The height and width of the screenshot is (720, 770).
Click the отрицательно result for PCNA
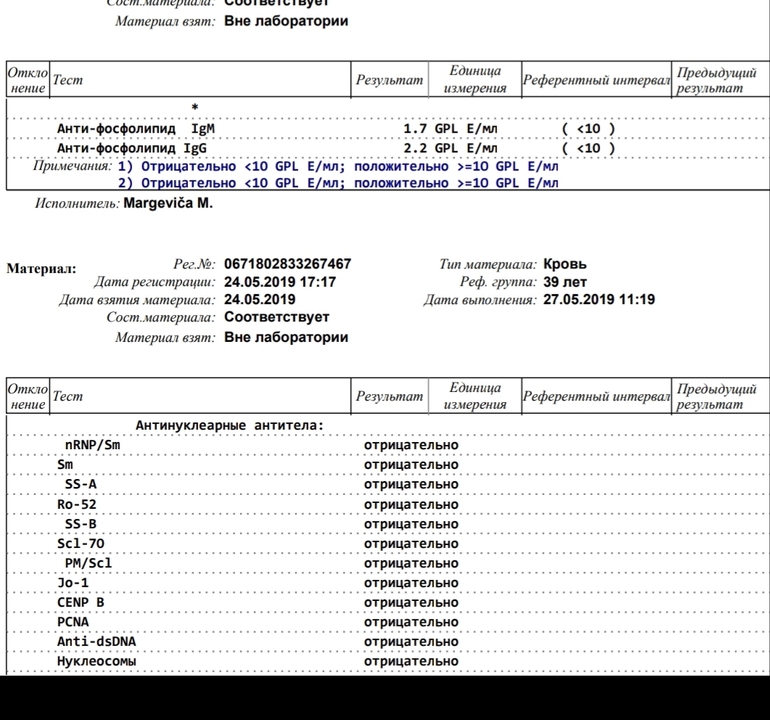coord(411,622)
